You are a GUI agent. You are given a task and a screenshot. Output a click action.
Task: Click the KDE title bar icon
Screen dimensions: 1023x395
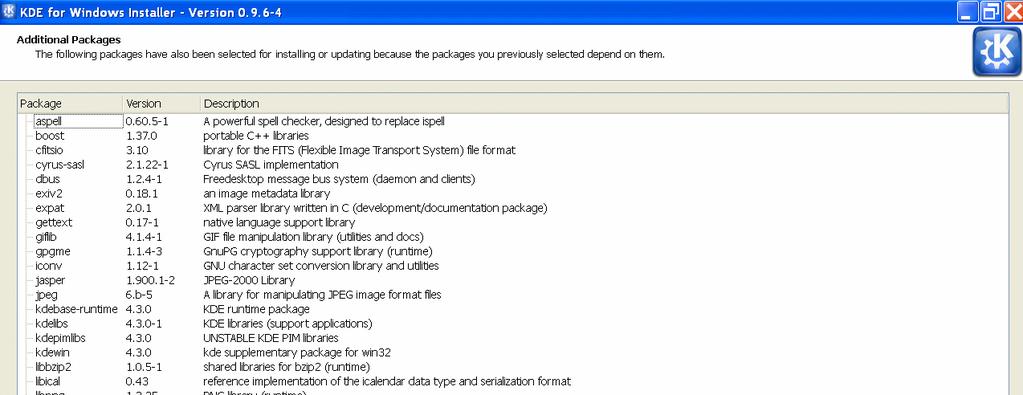[x=10, y=12]
